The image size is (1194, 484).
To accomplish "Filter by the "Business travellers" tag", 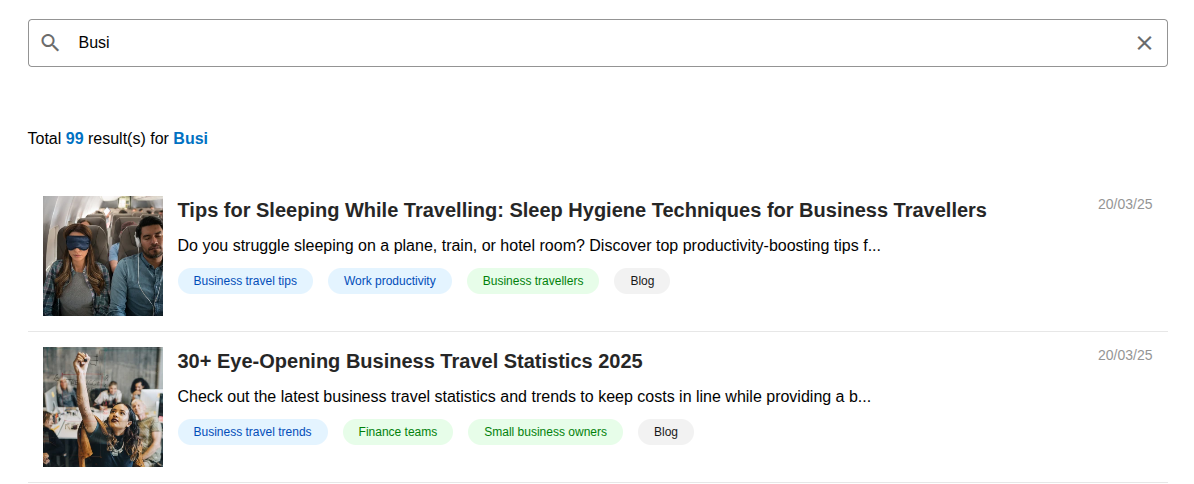I will coord(533,281).
